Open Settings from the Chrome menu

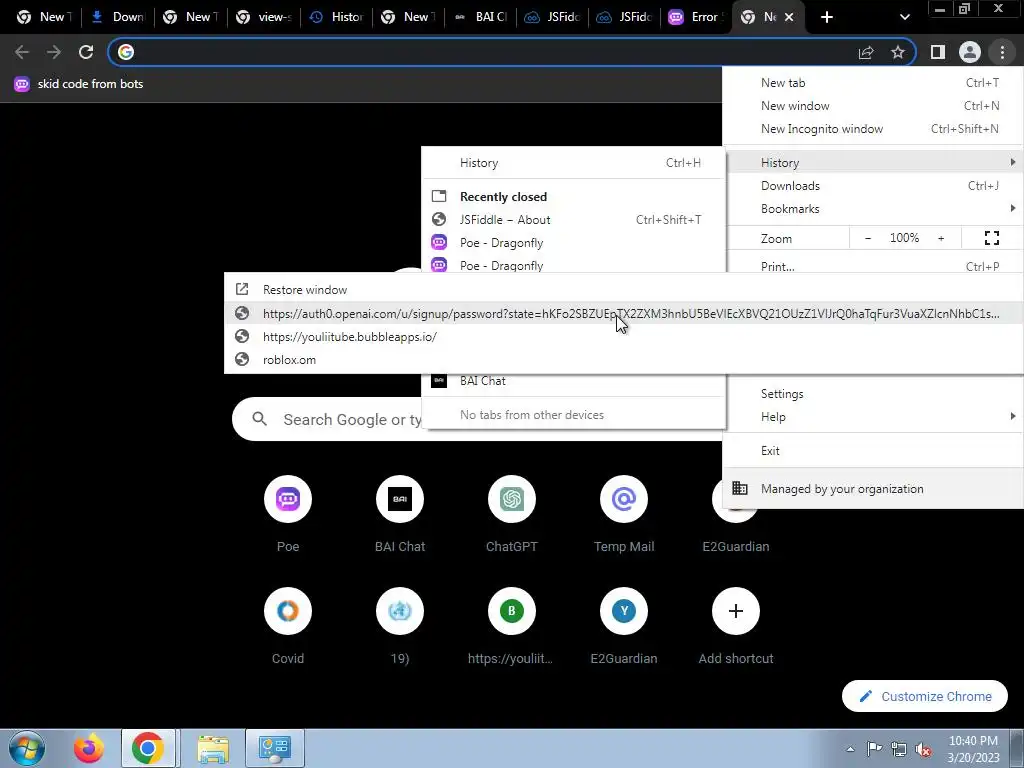[873, 394]
